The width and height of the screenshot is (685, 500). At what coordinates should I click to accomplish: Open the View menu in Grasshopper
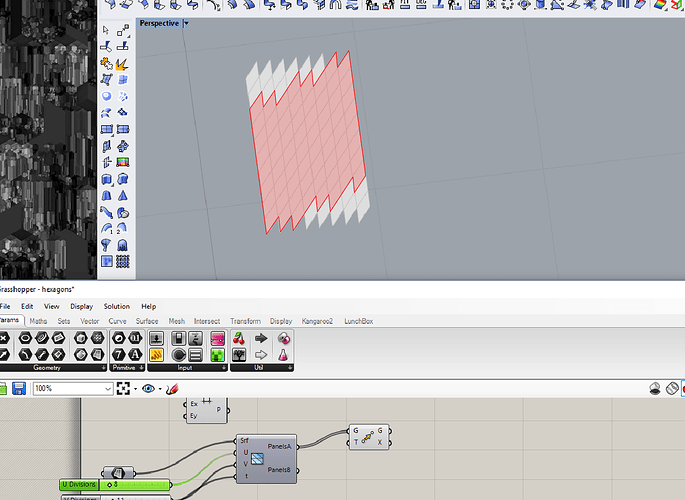pyautogui.click(x=52, y=307)
